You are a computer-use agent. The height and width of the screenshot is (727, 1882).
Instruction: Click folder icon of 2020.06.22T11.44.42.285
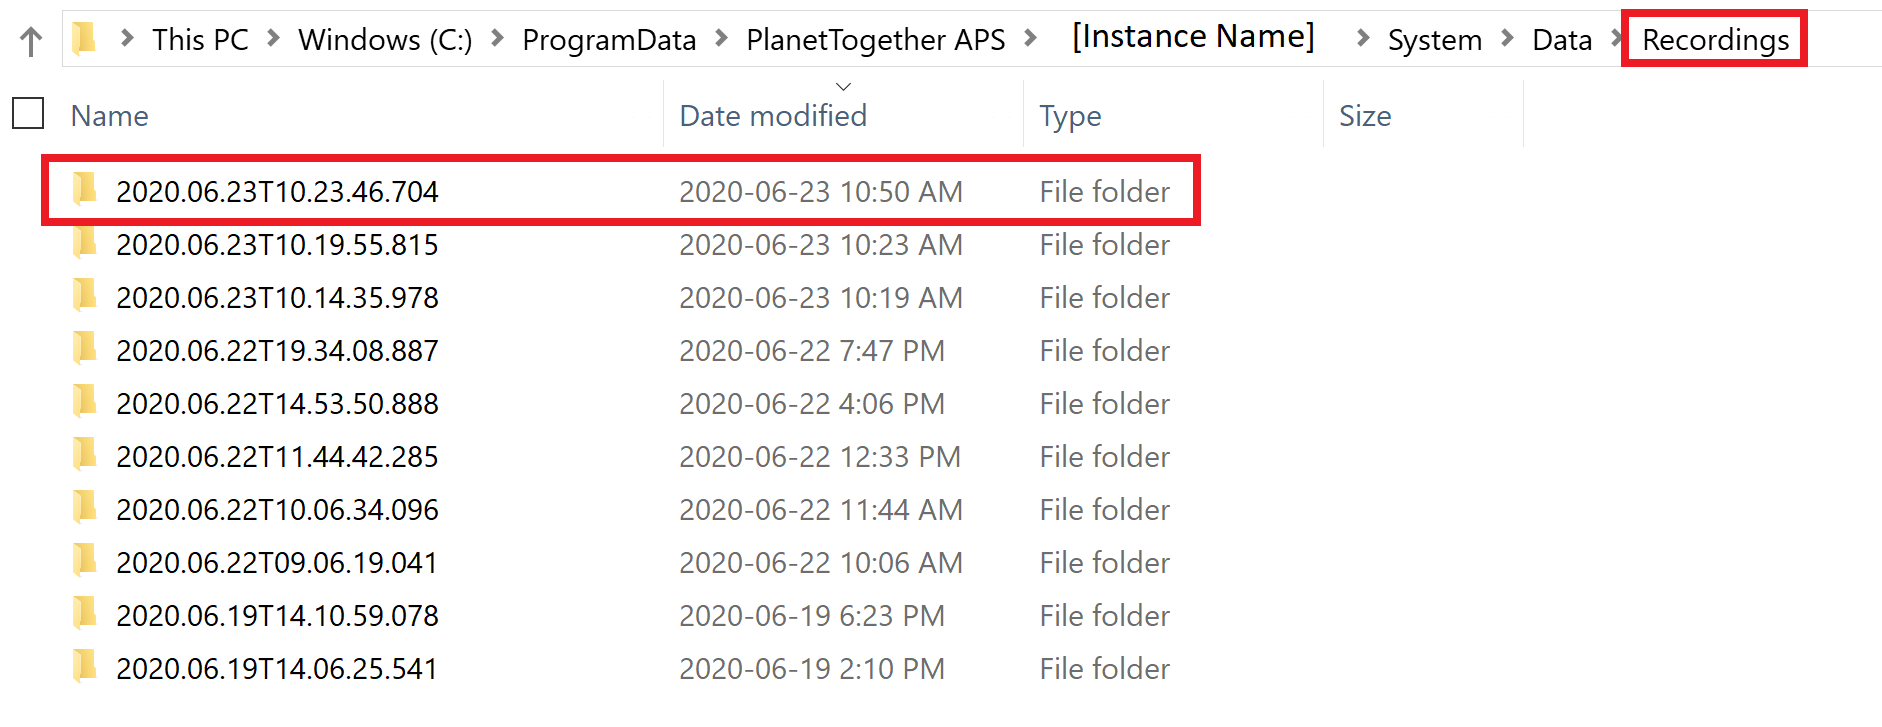(x=86, y=453)
